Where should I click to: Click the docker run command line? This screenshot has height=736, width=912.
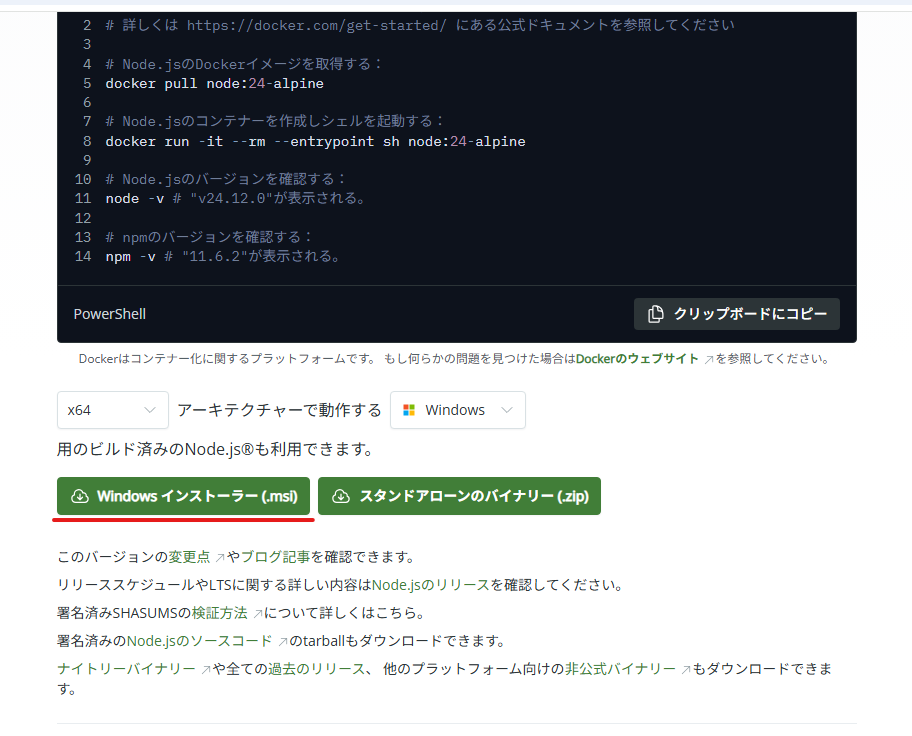pos(315,141)
